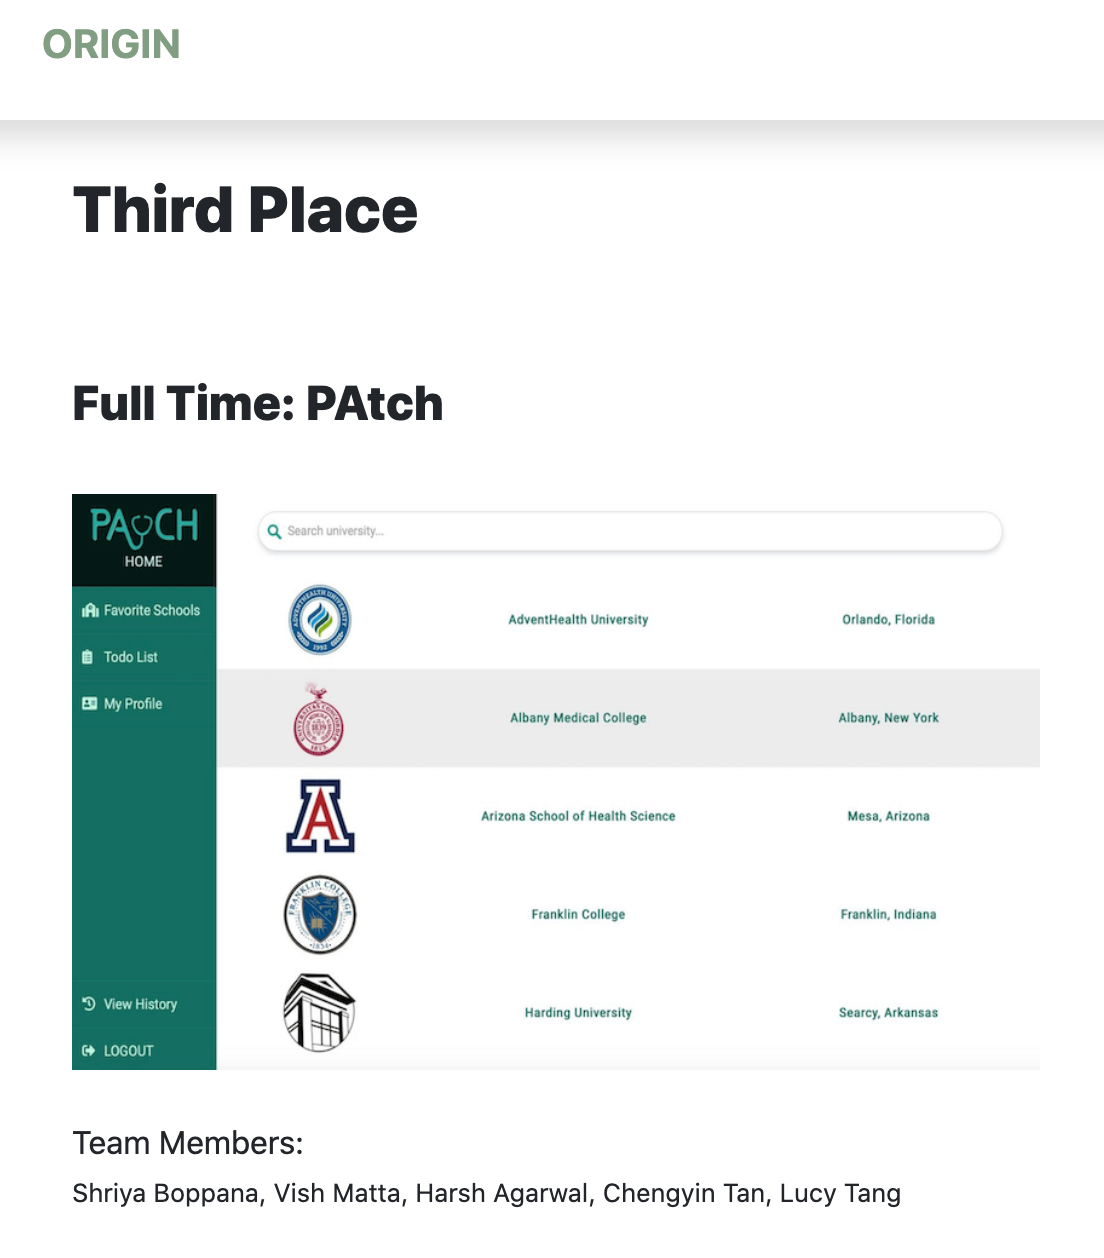Image resolution: width=1104 pixels, height=1258 pixels.
Task: Click the magnifying glass search icon
Action: click(274, 531)
